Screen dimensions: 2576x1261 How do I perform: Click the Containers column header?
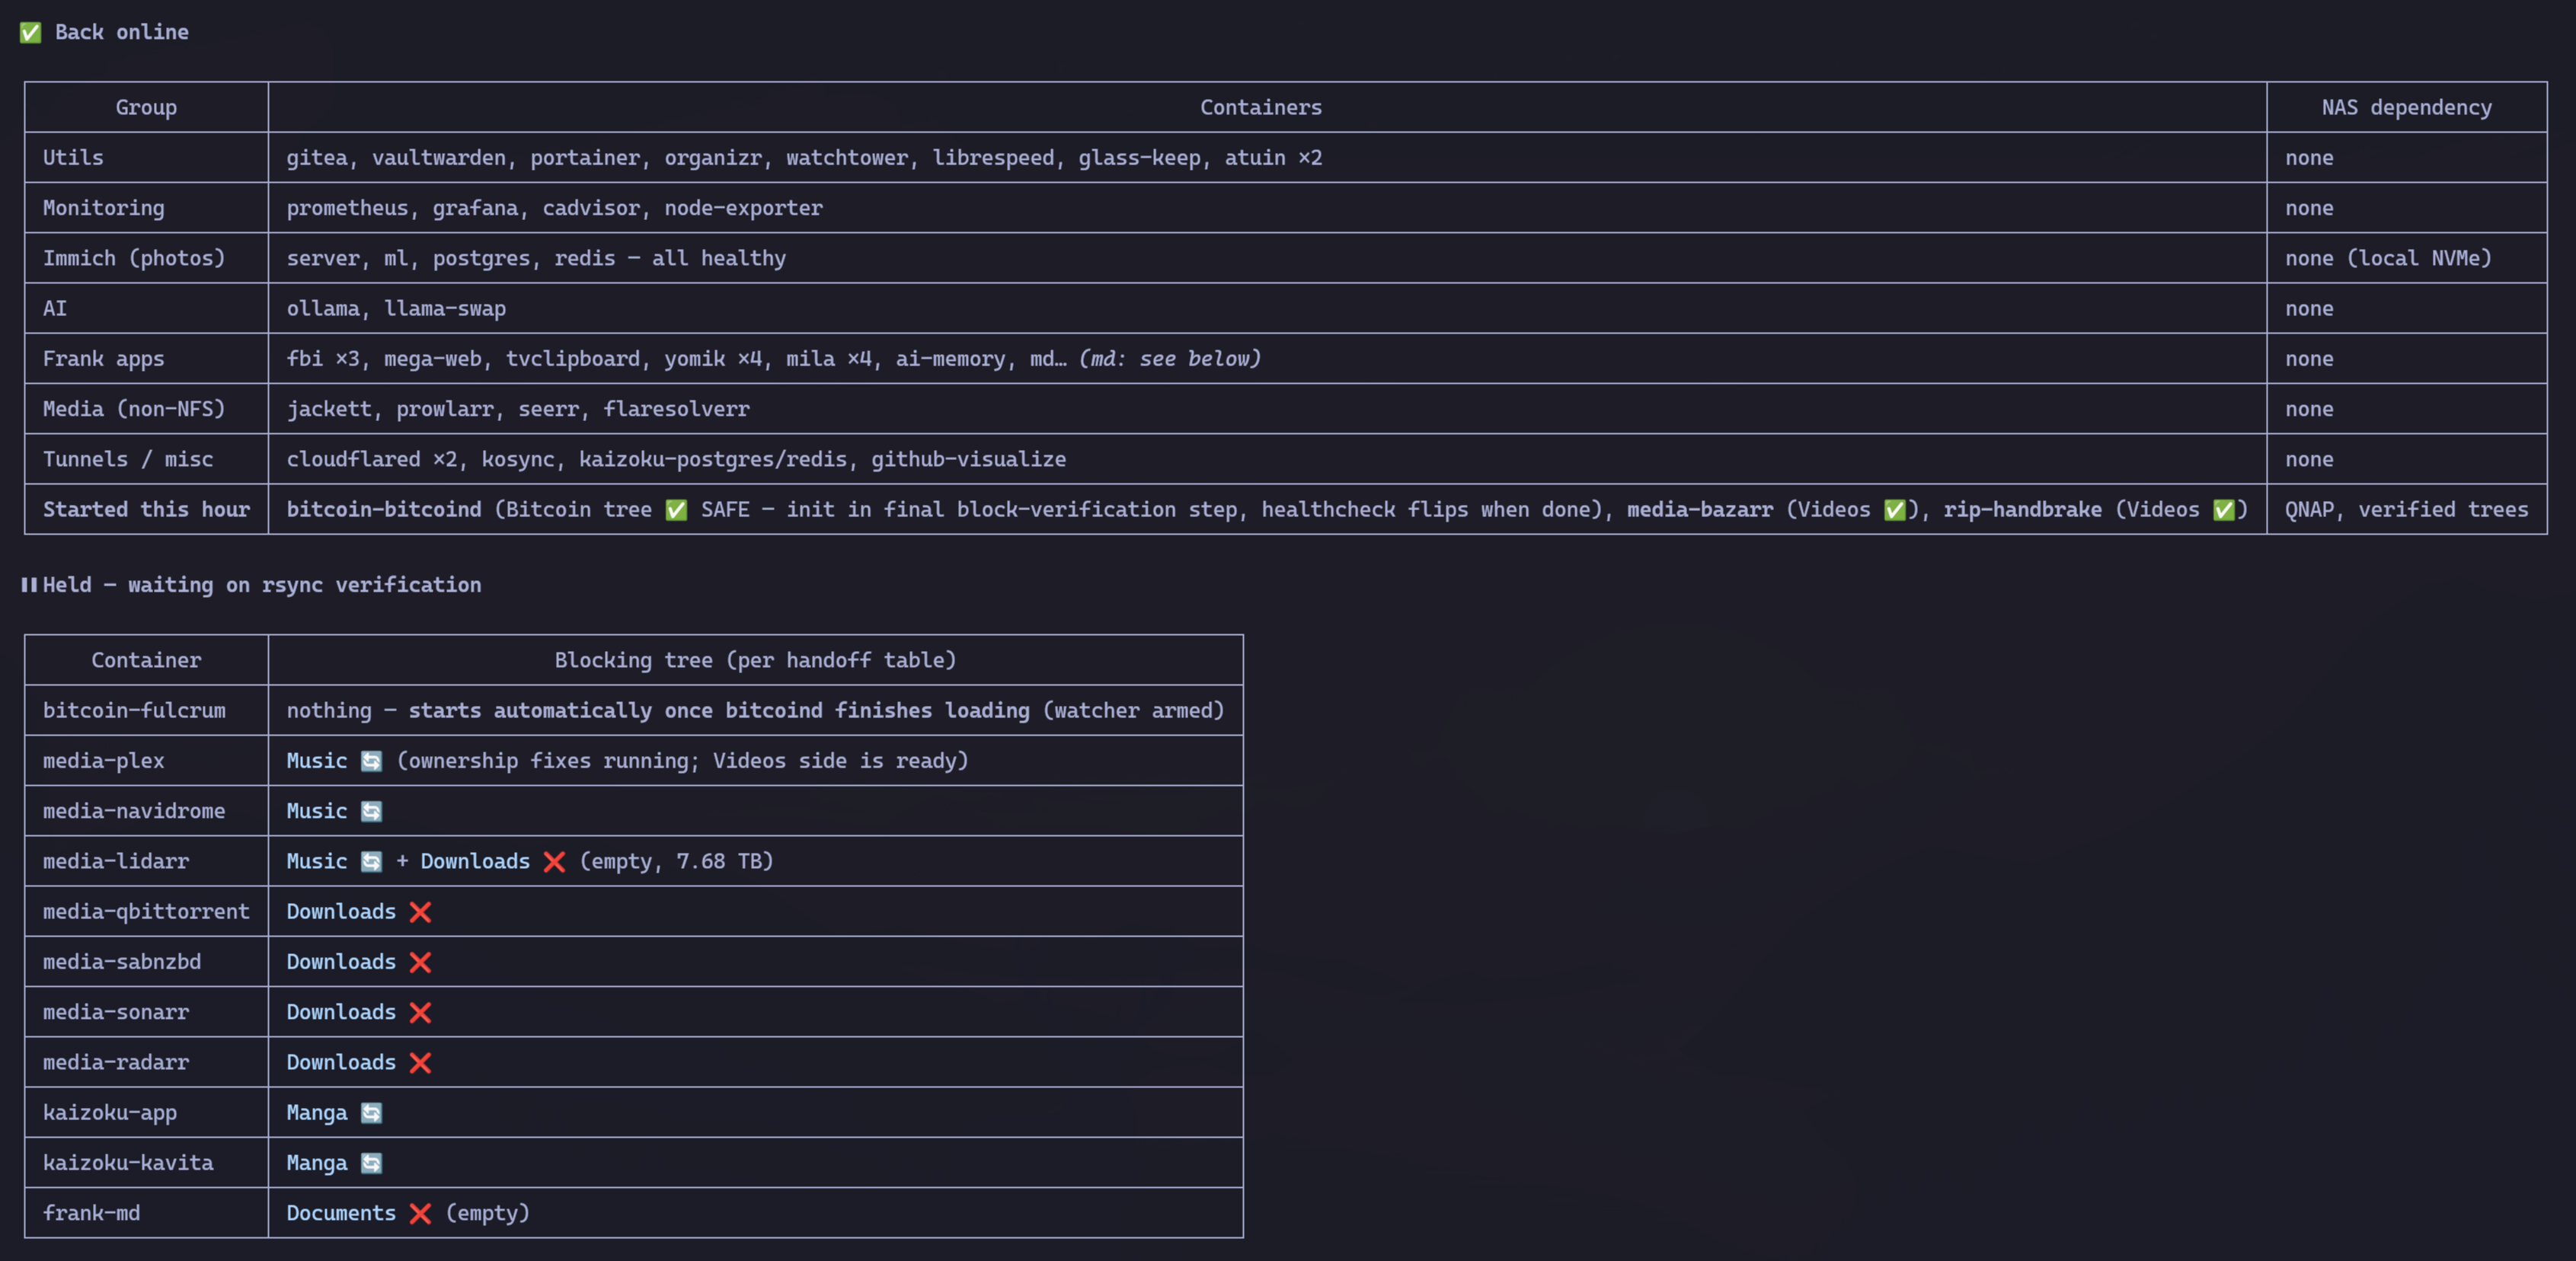[x=1267, y=107]
